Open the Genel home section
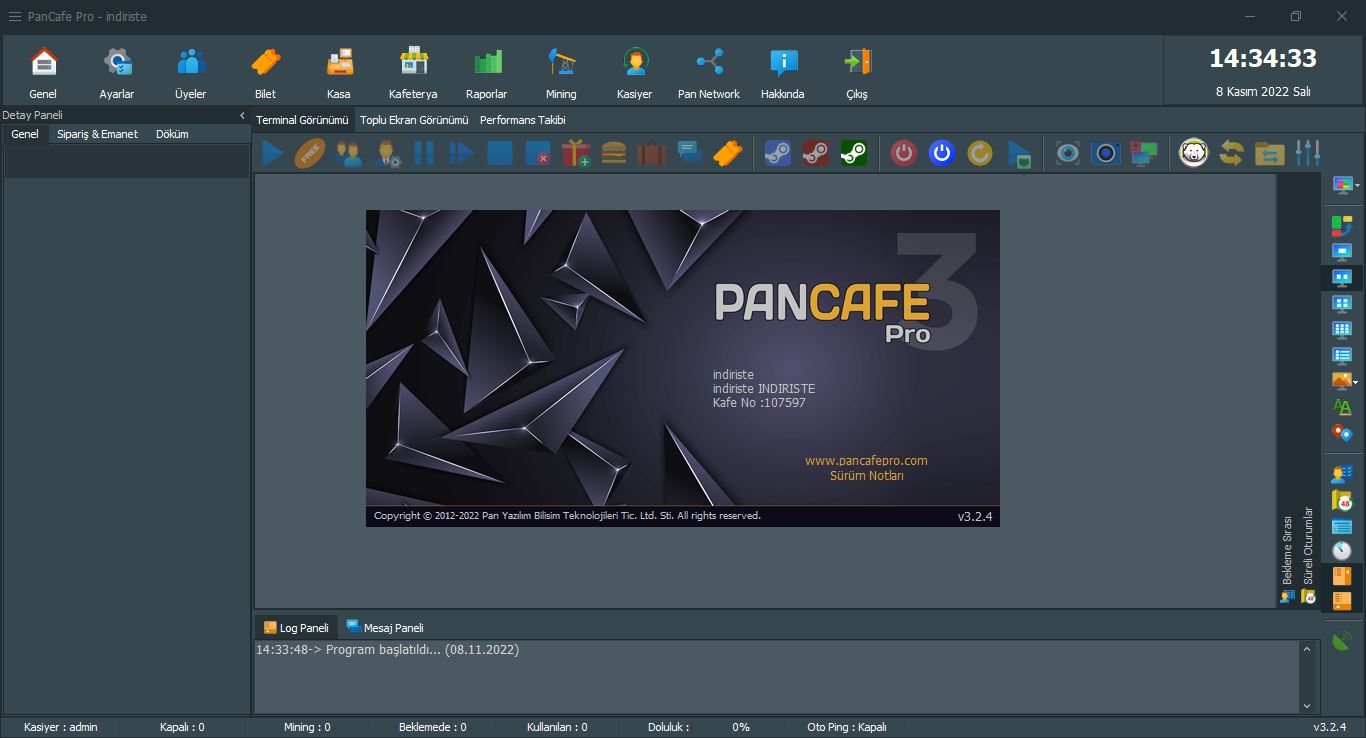The width and height of the screenshot is (1366, 738). coord(43,73)
